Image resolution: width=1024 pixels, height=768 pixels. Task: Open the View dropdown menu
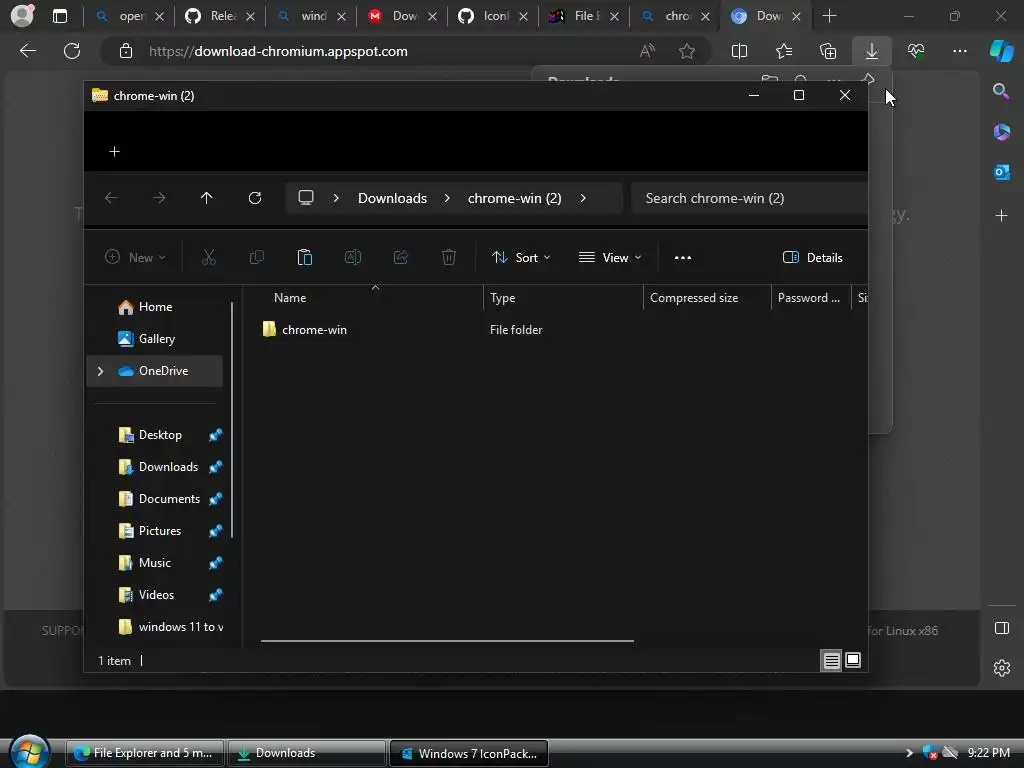[610, 257]
